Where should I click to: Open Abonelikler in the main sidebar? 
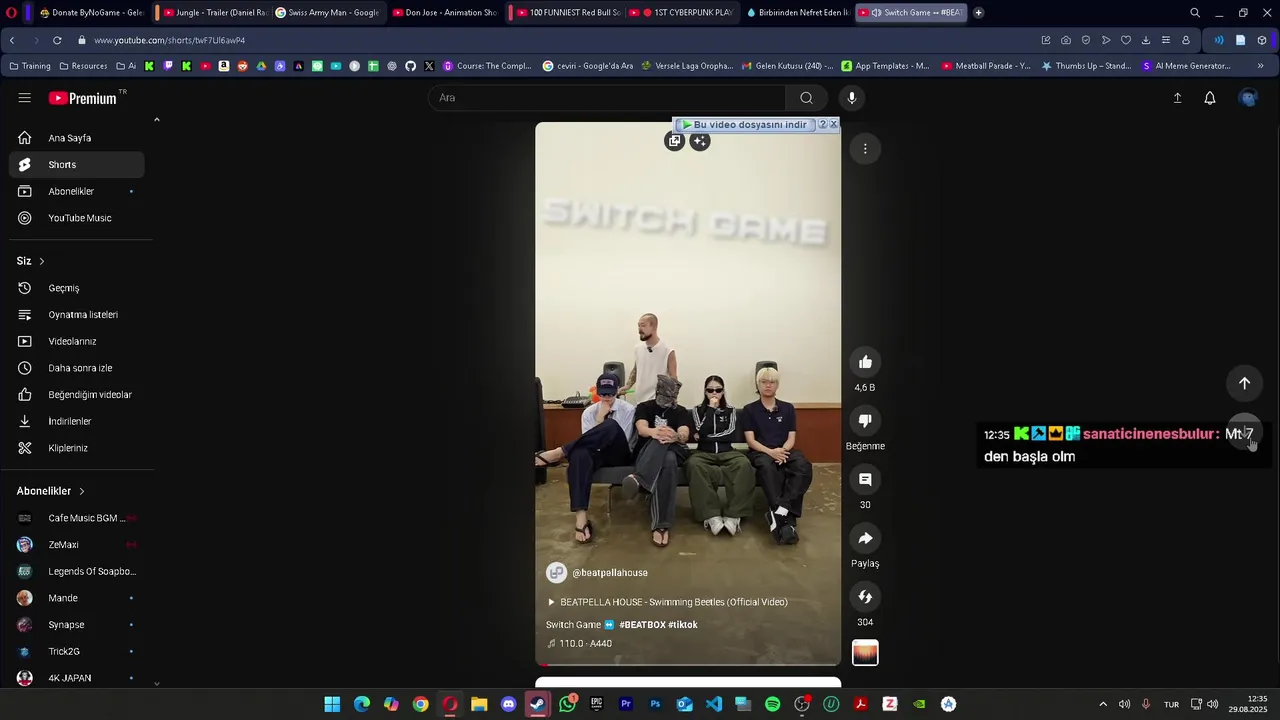point(77,191)
